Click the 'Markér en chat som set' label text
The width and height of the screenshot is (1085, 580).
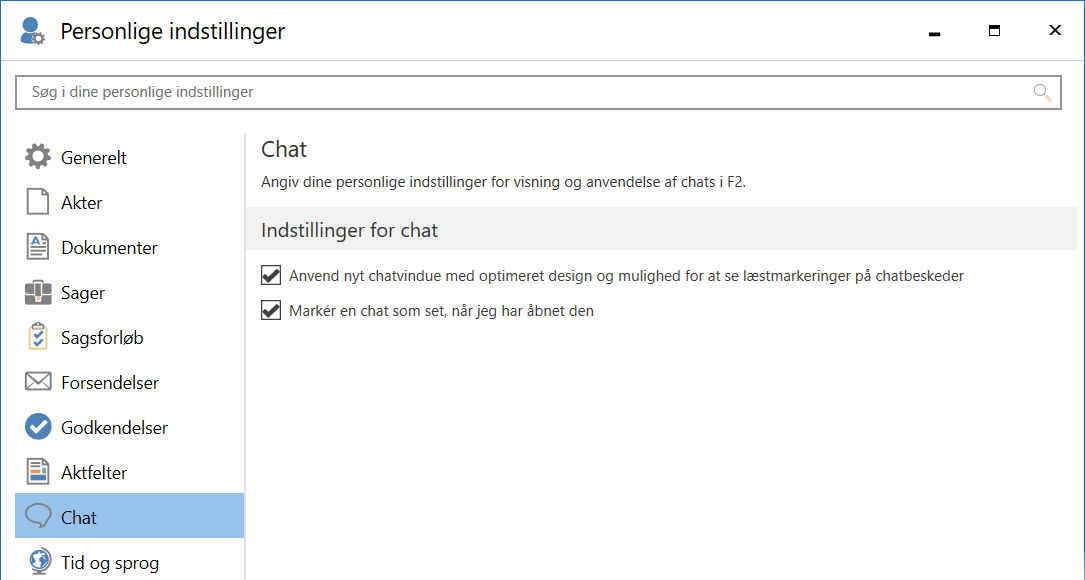click(441, 311)
